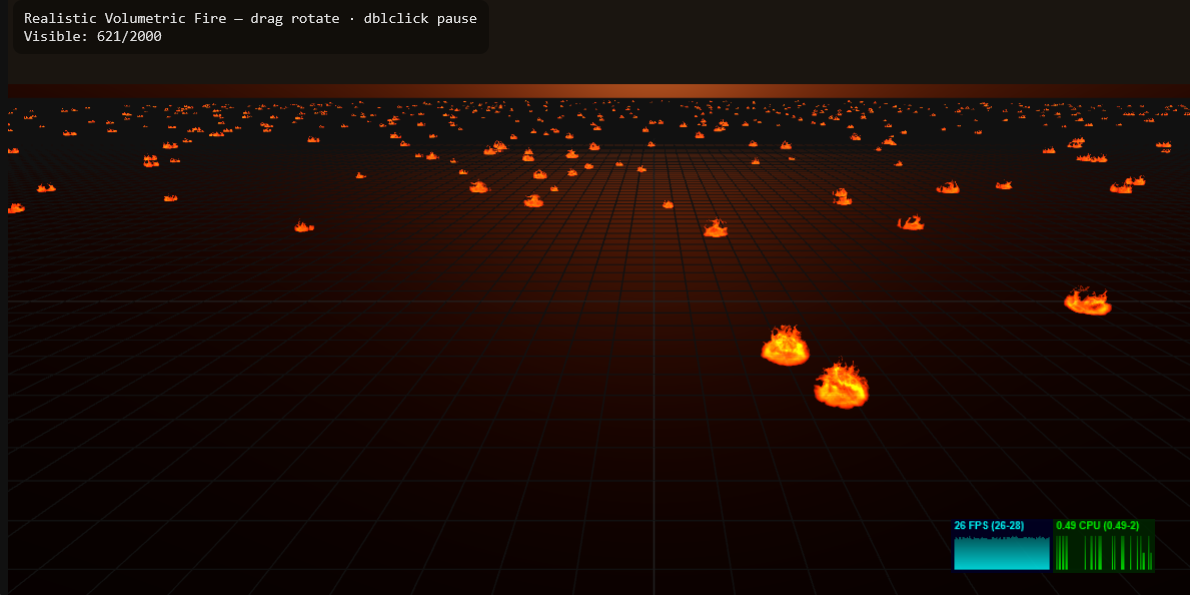Screen dimensions: 1190x595
Task: Click the "26 FPS (26-28)" label
Action: 988,526
